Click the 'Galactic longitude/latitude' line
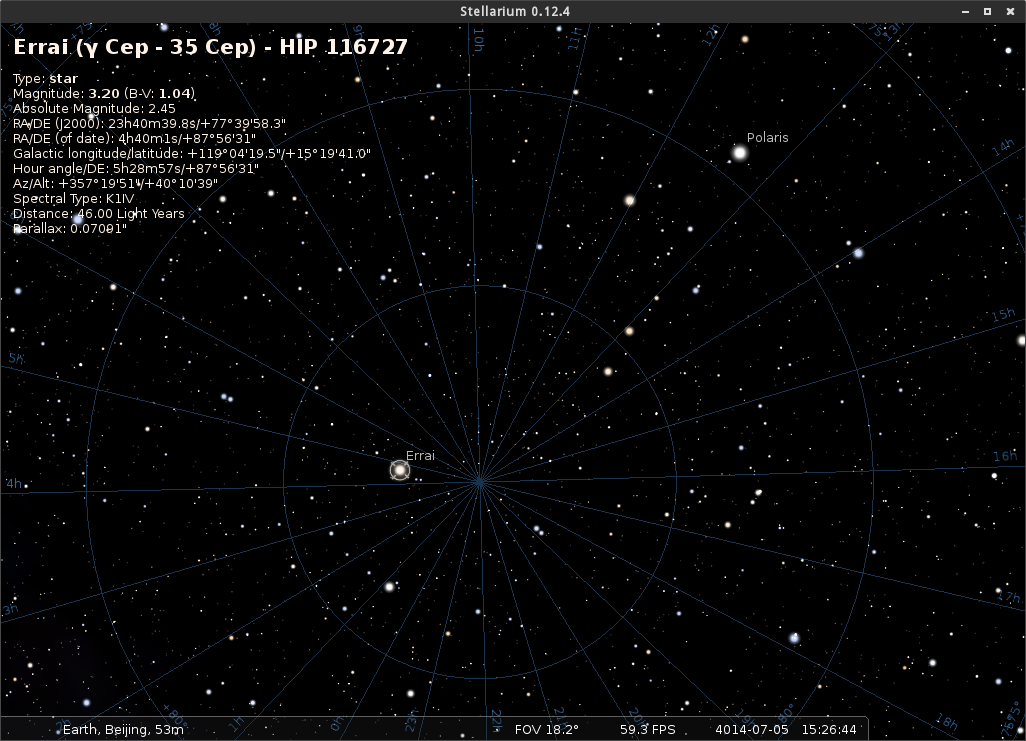This screenshot has width=1026, height=741. (x=192, y=154)
